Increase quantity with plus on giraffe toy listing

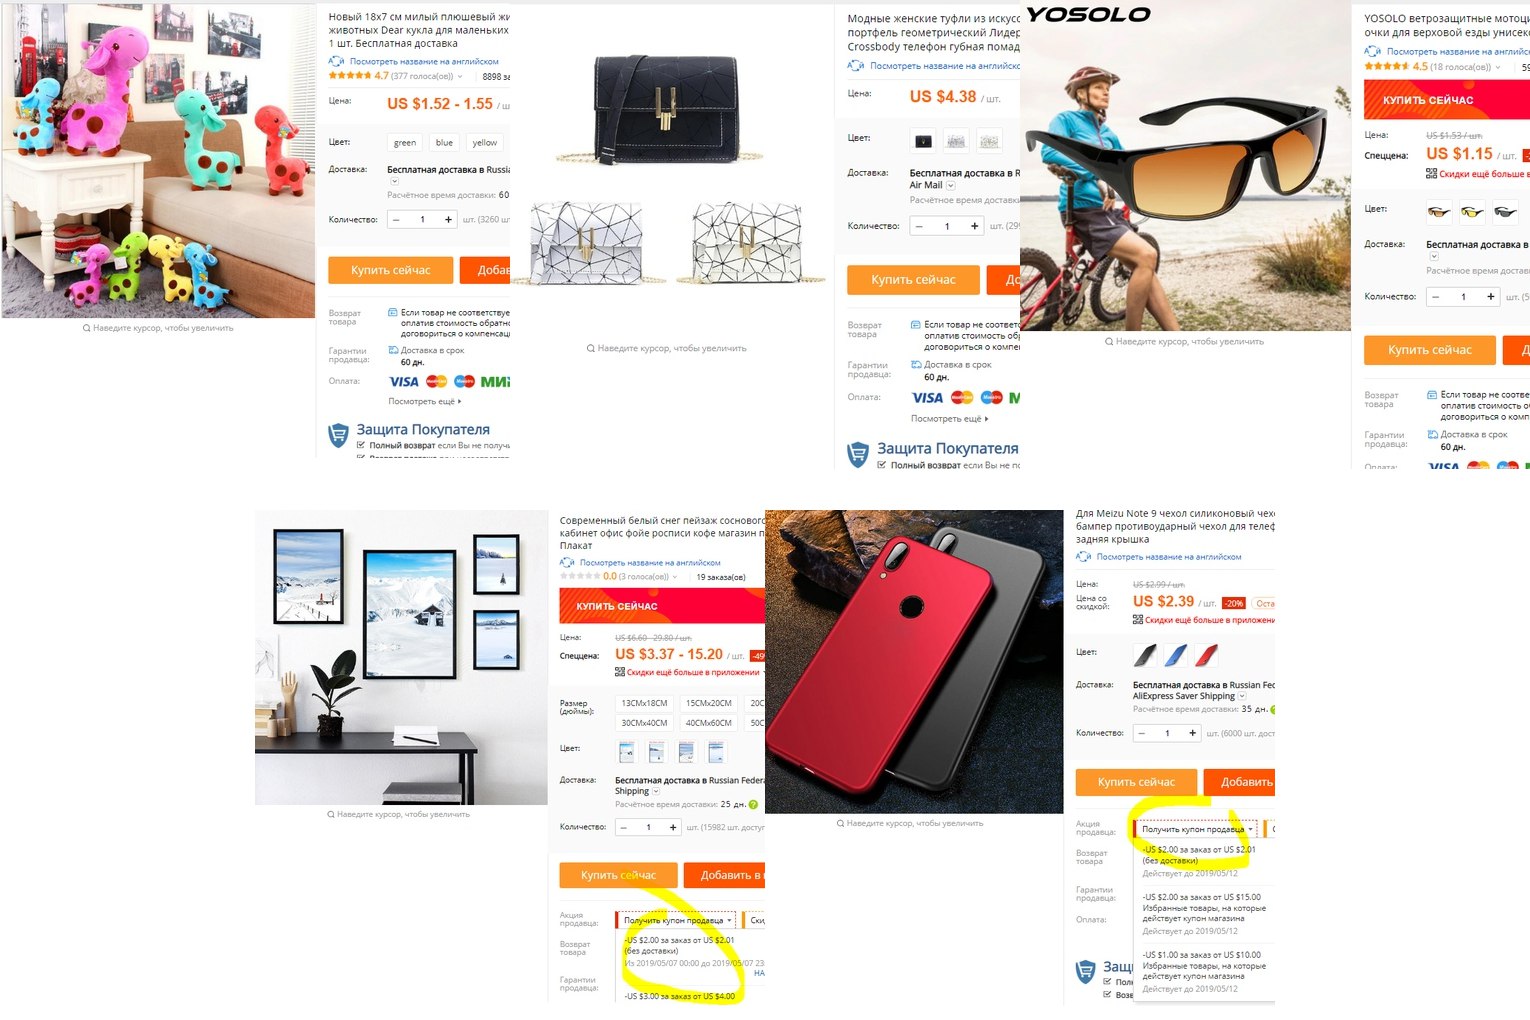tap(447, 220)
